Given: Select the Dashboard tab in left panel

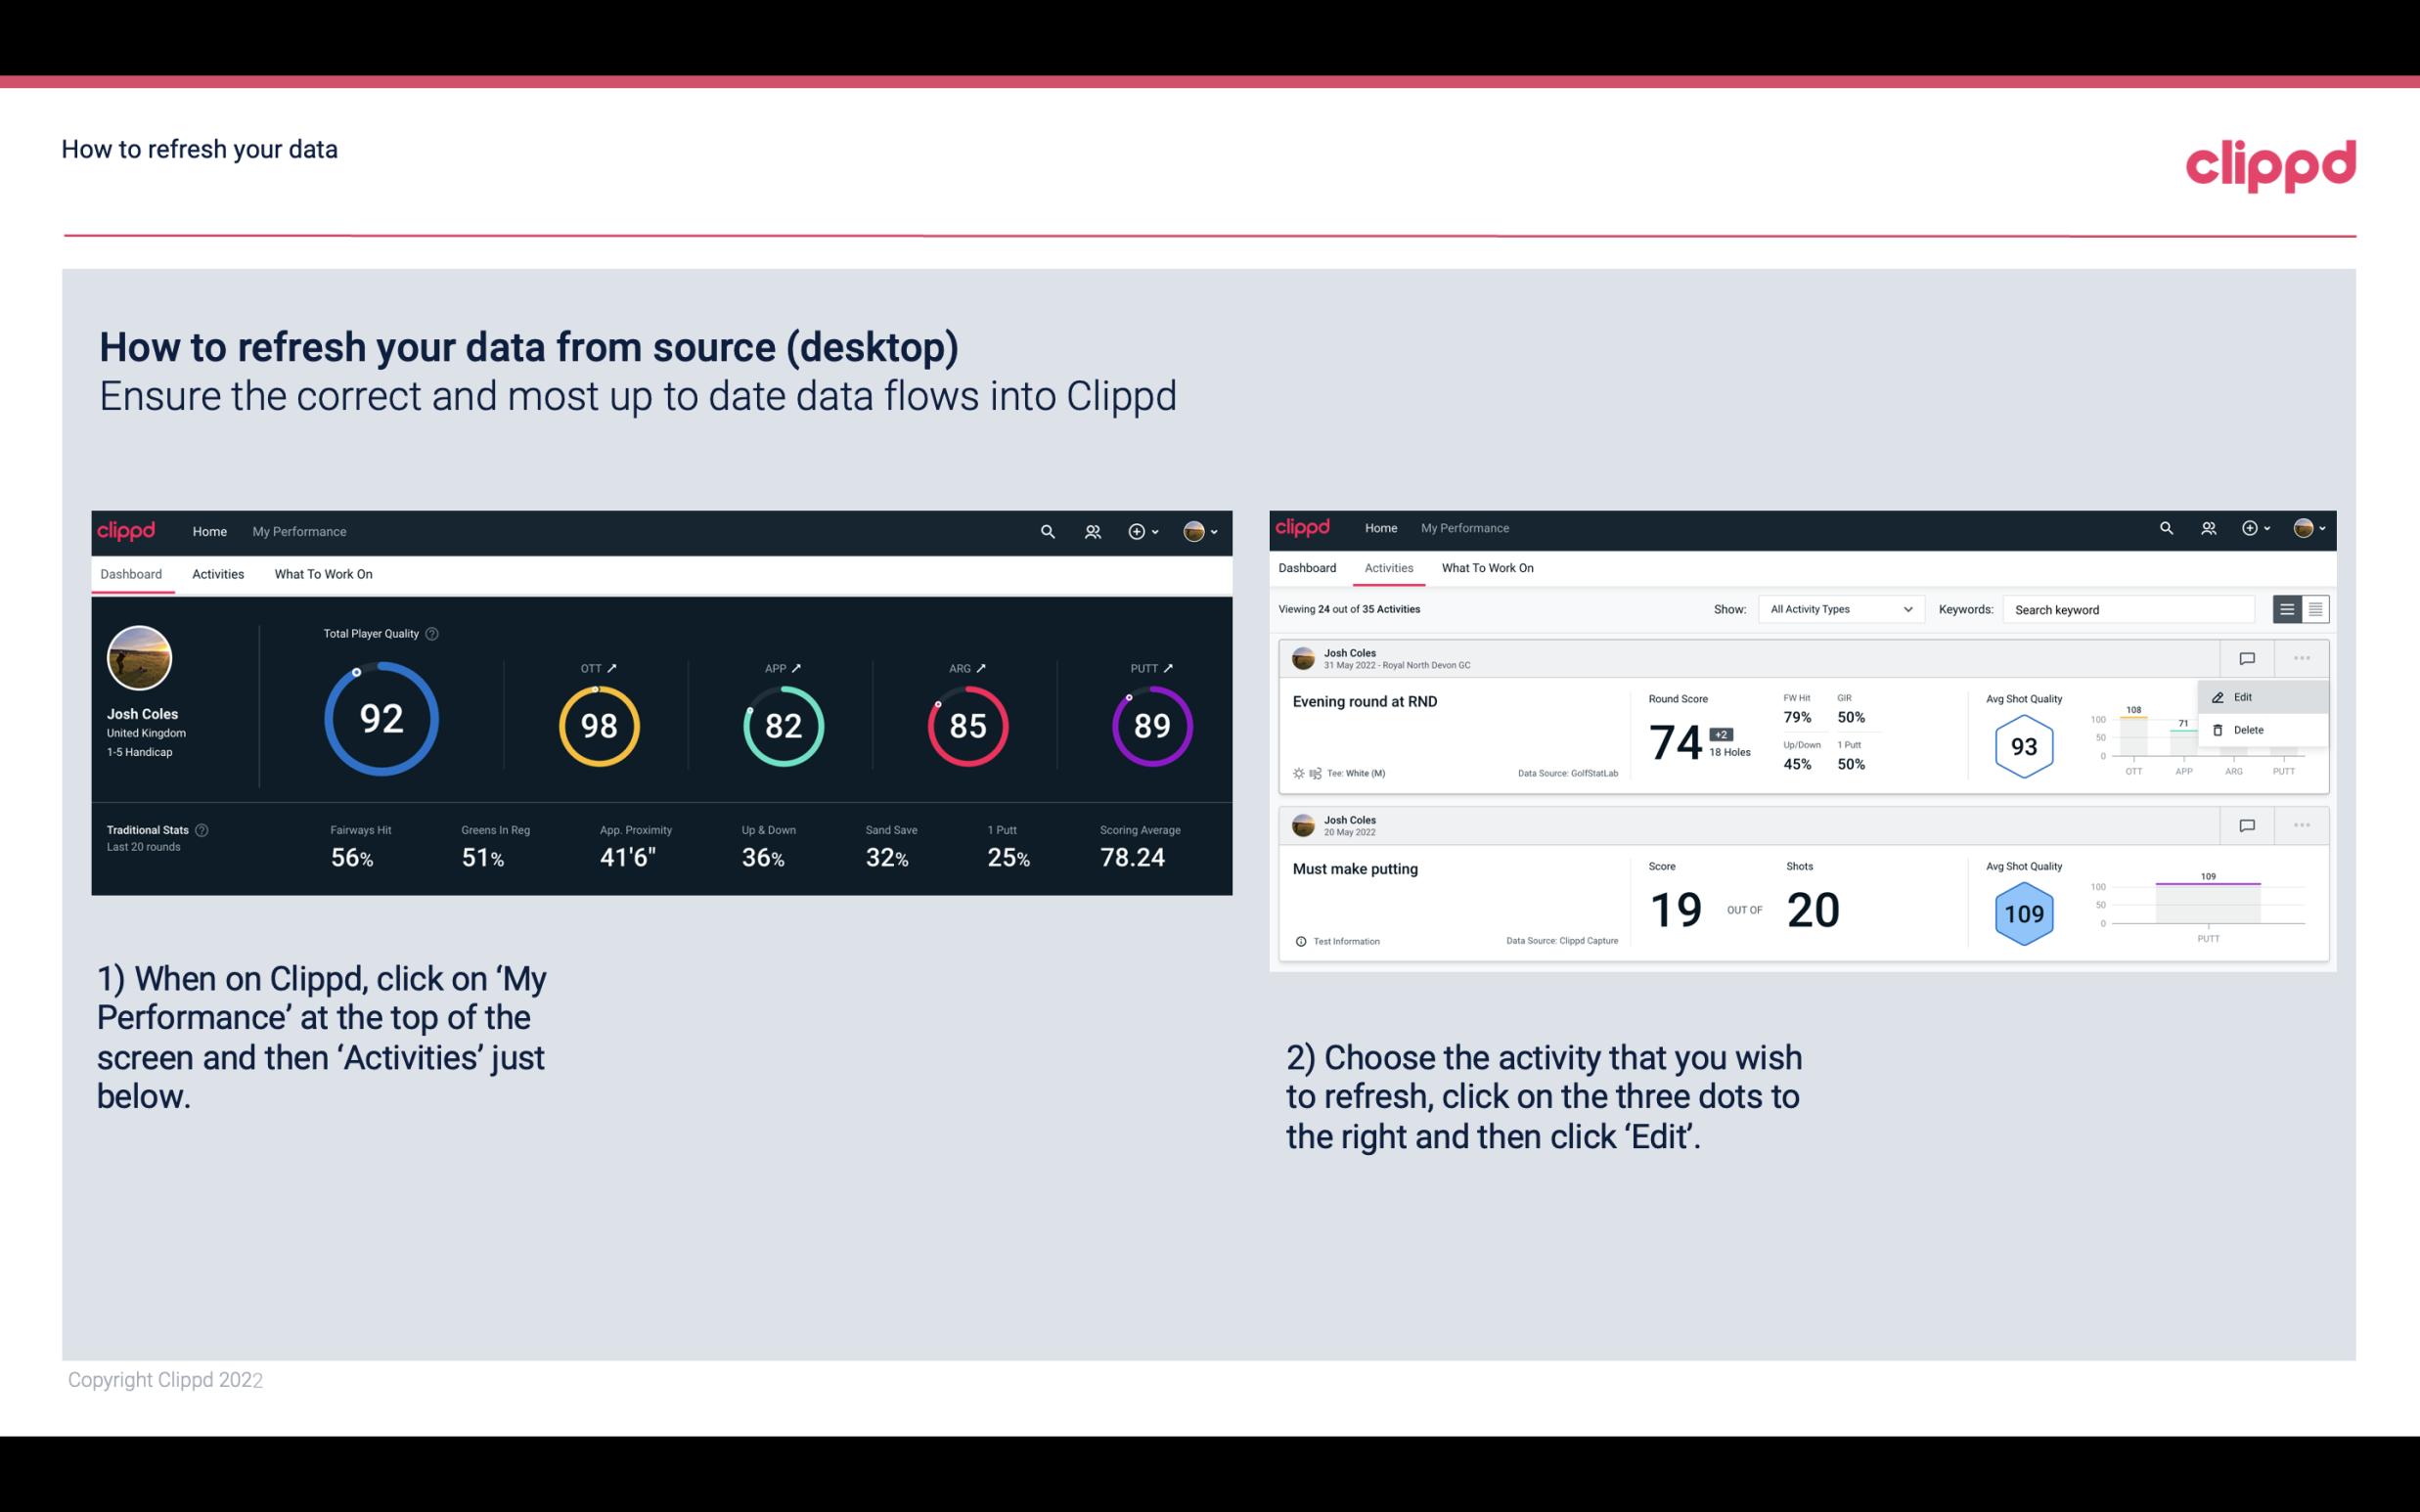Looking at the screenshot, I should coord(132,573).
